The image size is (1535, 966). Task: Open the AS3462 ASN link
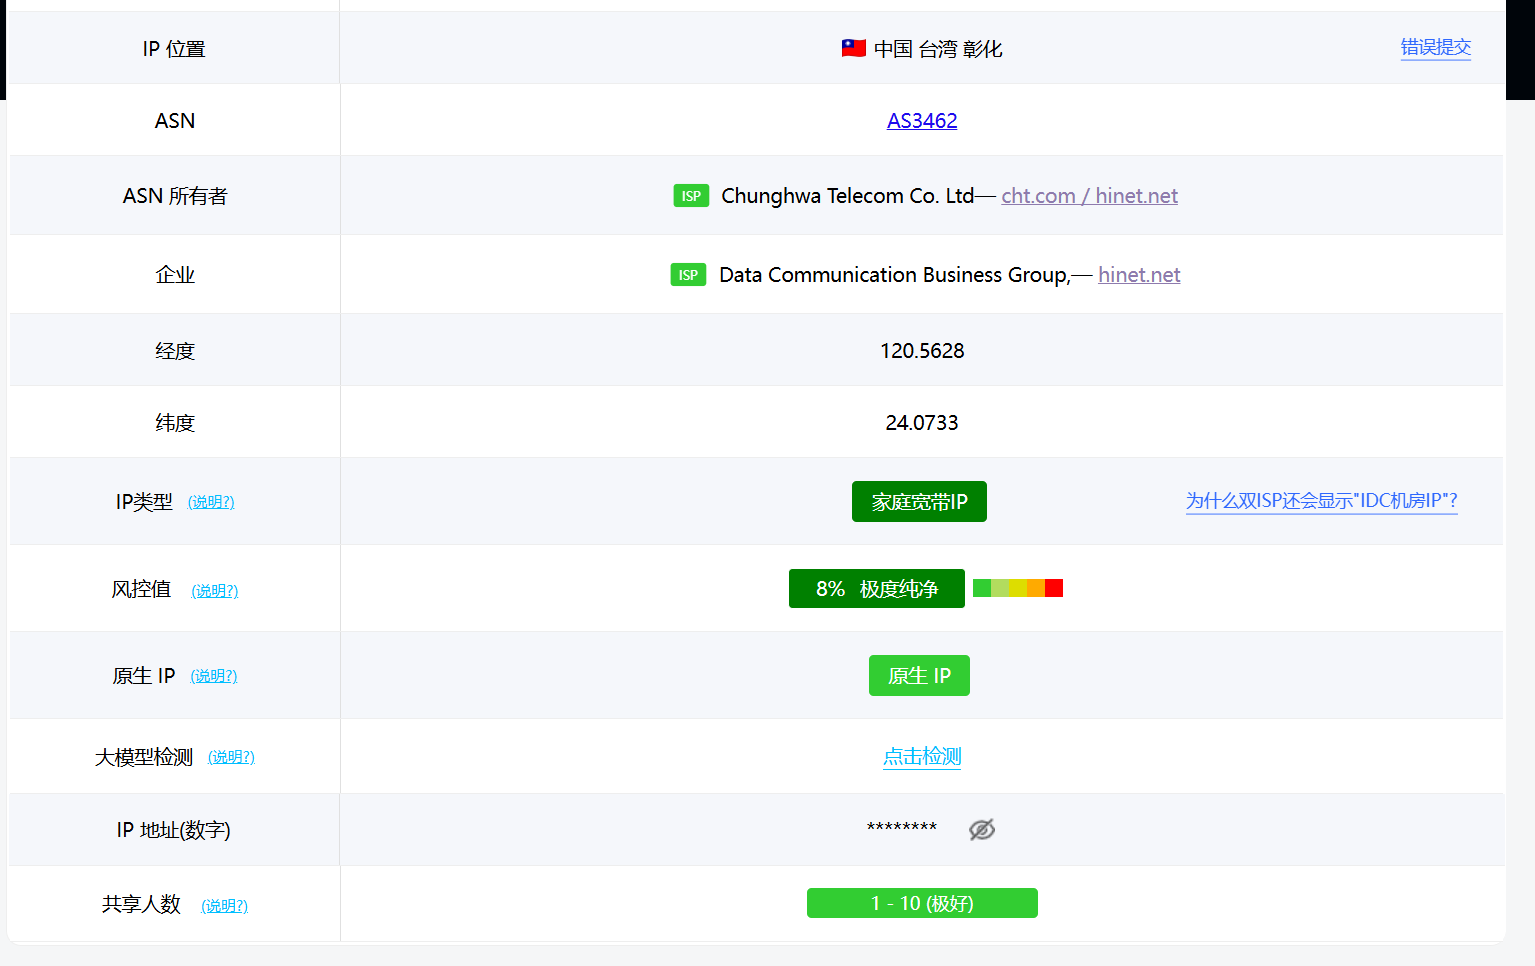click(921, 121)
